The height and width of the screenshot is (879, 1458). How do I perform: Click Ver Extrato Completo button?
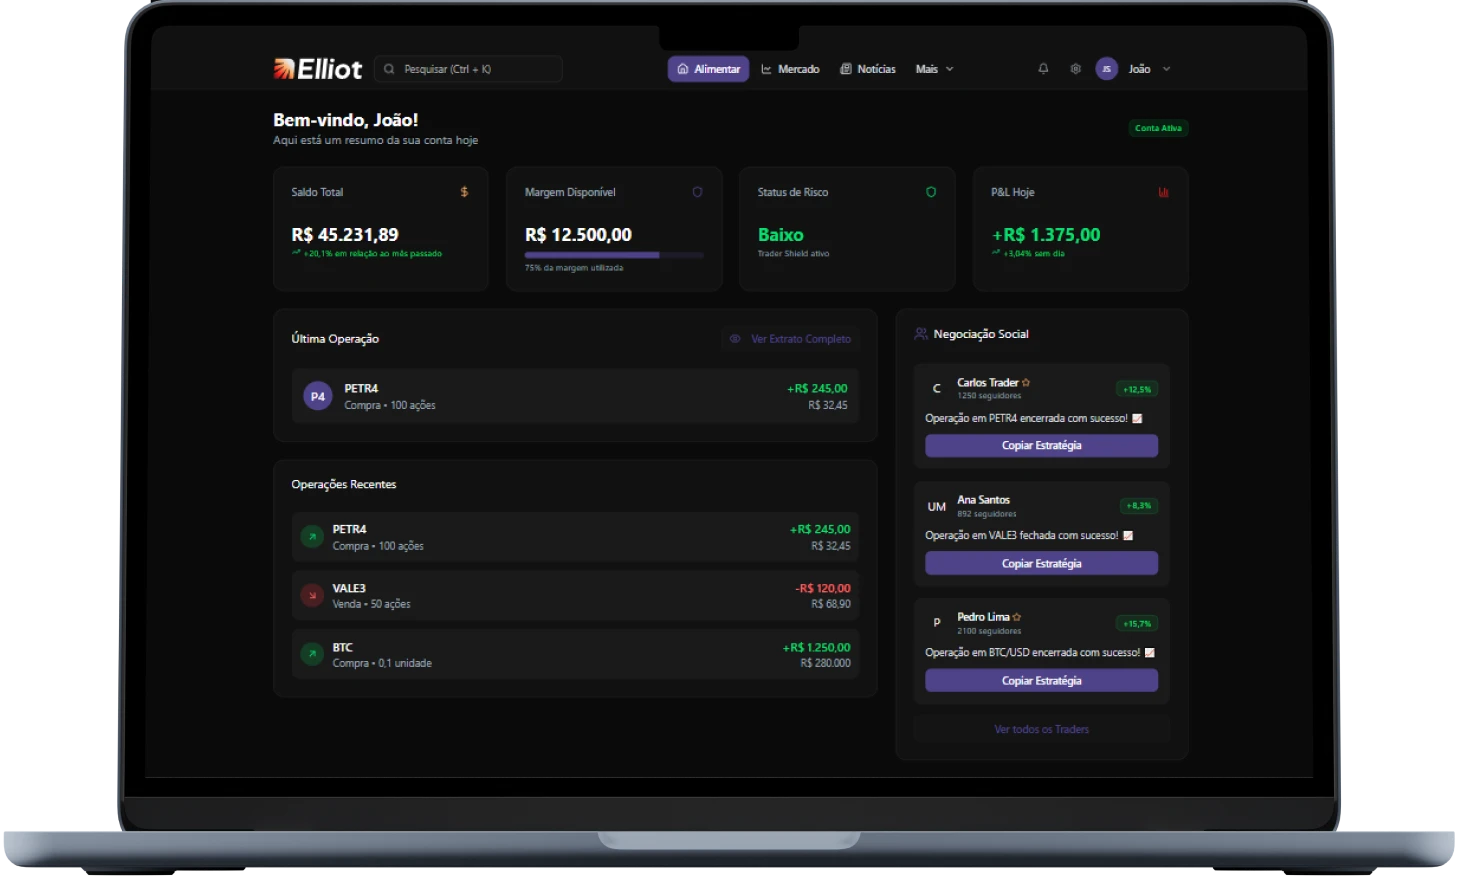[x=791, y=339]
